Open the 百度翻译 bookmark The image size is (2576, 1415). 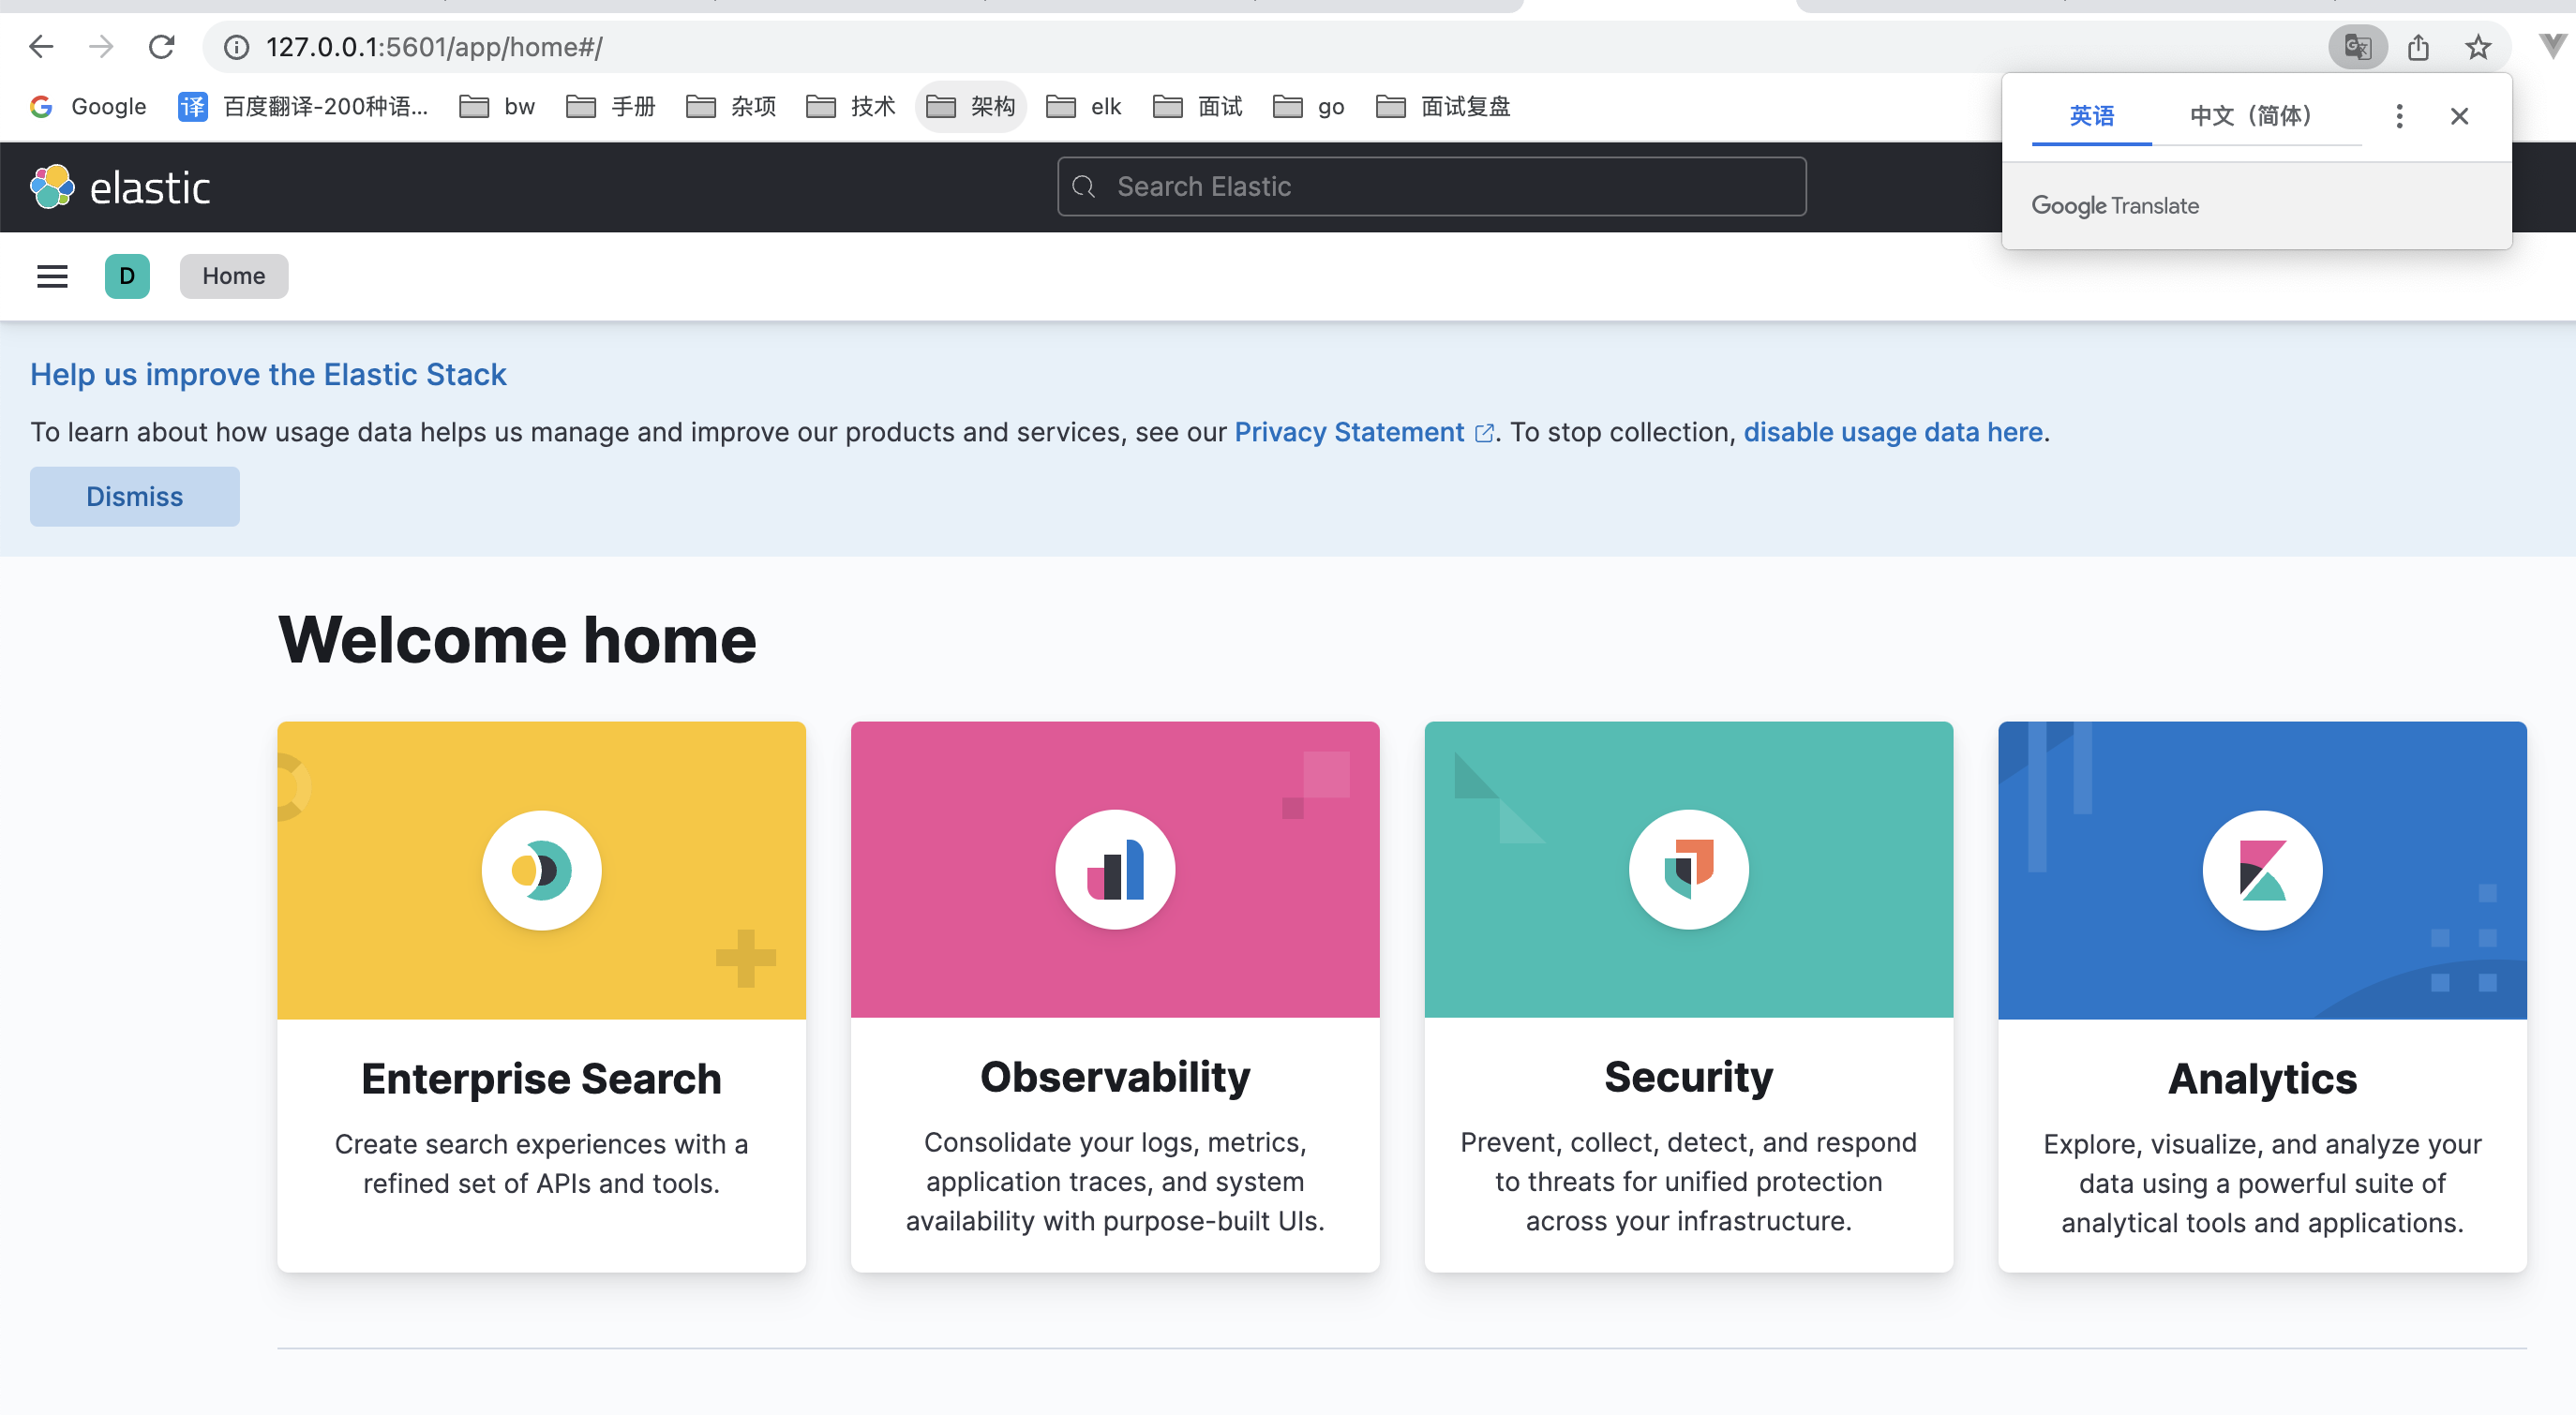coord(303,106)
